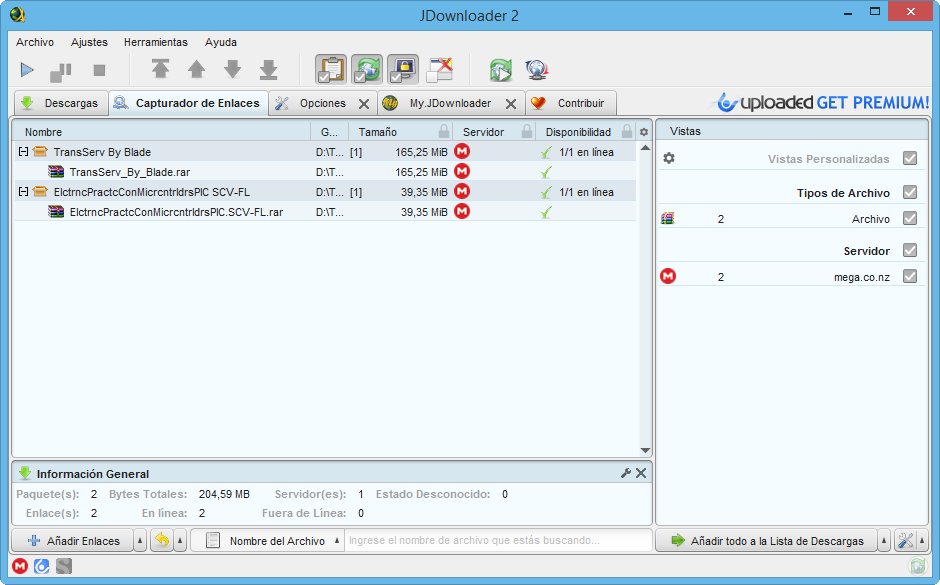
Task: Pause downloads using the toolbar pause icon
Action: [x=61, y=71]
